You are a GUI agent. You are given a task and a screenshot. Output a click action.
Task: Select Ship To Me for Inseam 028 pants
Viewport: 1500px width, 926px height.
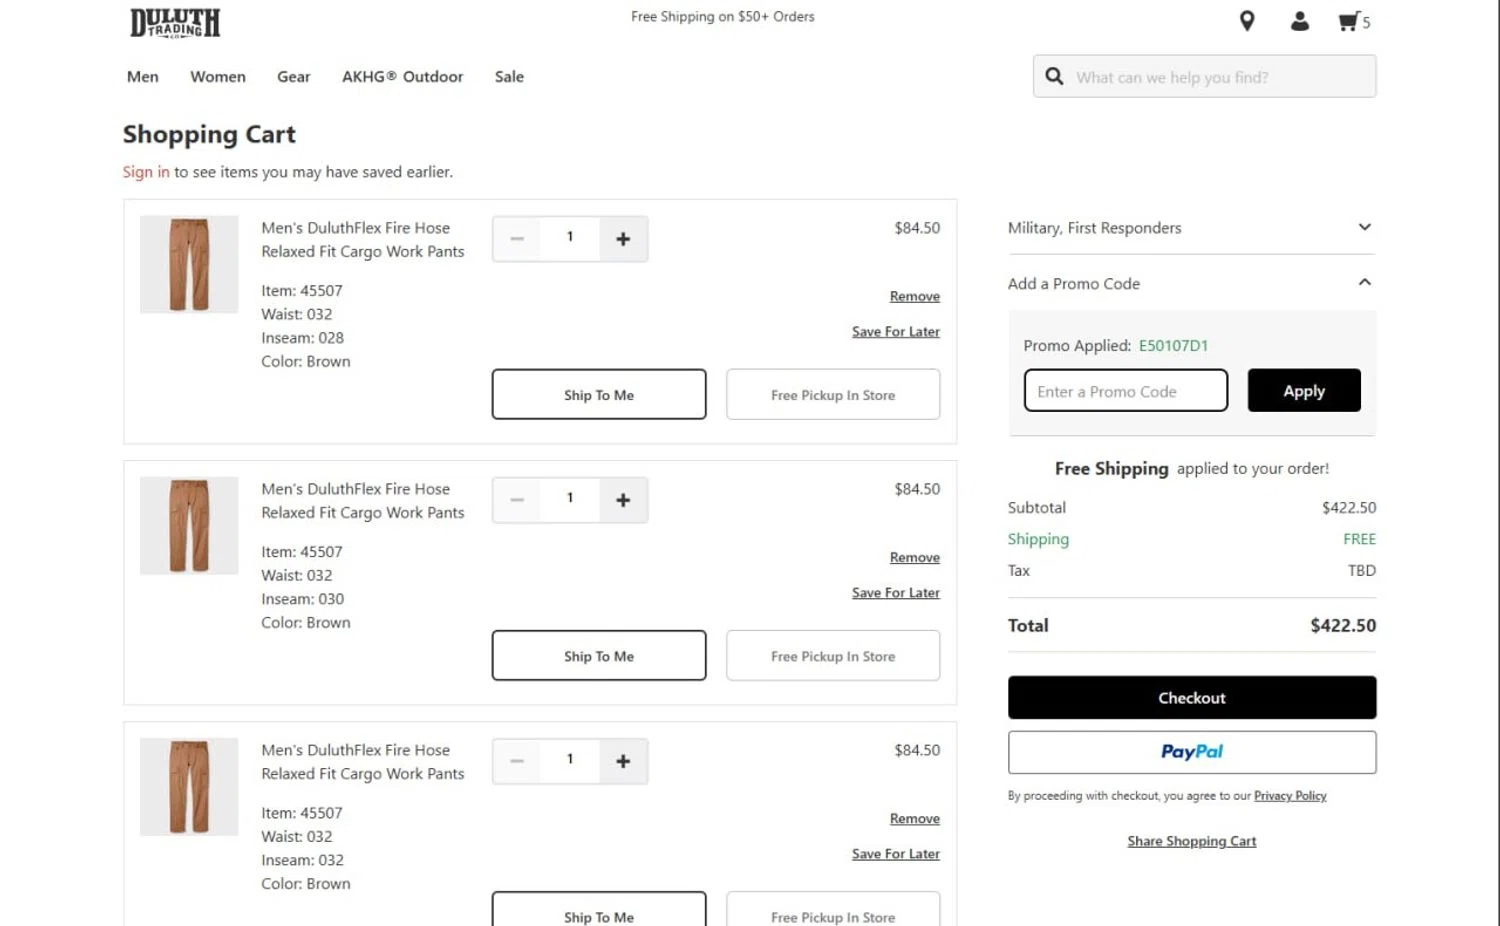(x=598, y=395)
